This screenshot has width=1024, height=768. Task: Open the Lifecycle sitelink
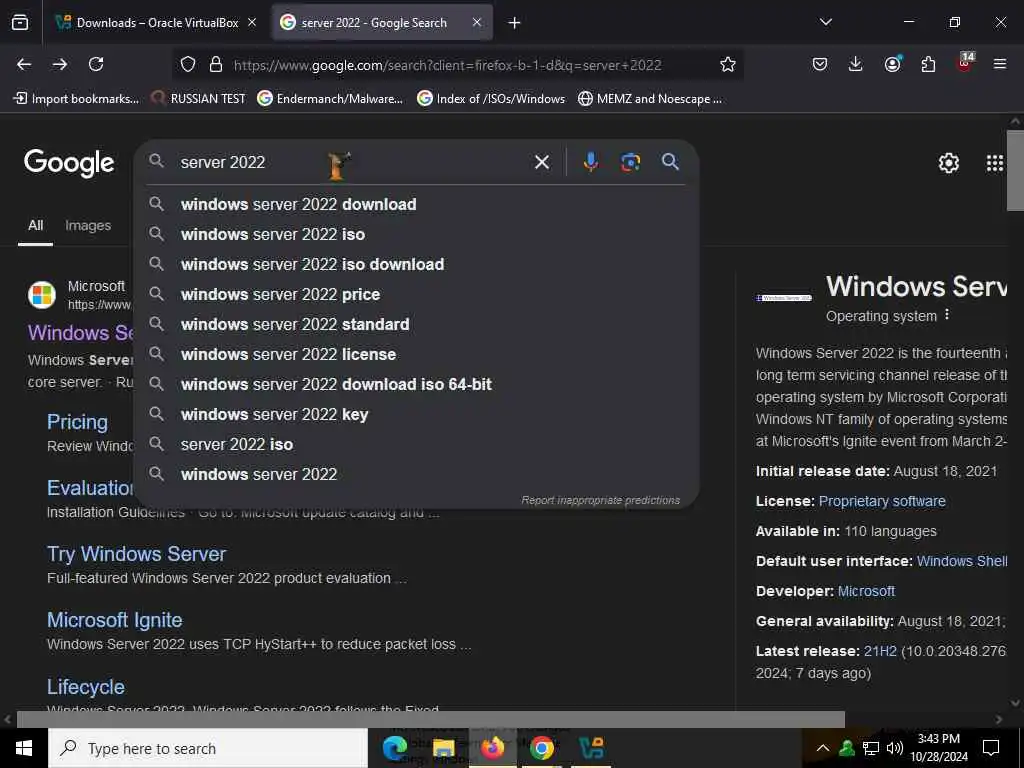point(86,687)
